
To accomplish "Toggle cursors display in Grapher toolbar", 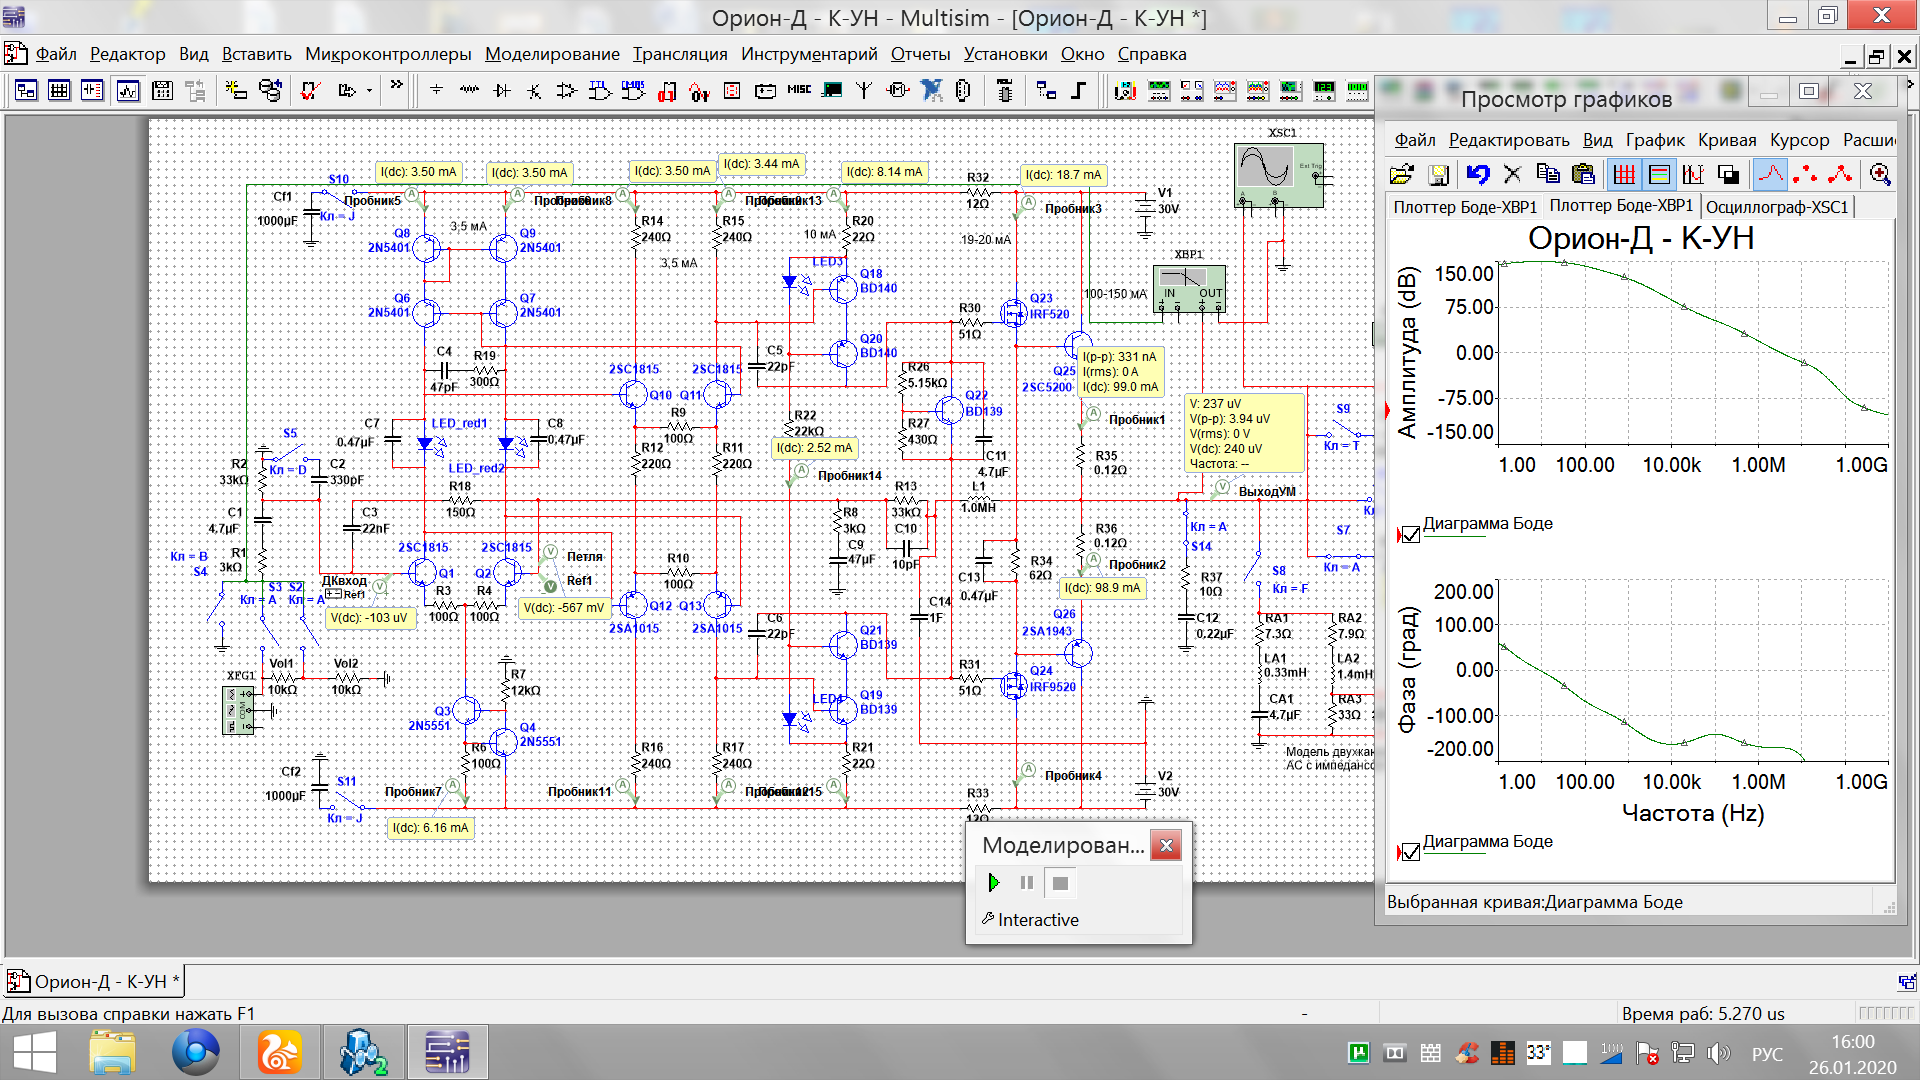I will pyautogui.click(x=1692, y=174).
